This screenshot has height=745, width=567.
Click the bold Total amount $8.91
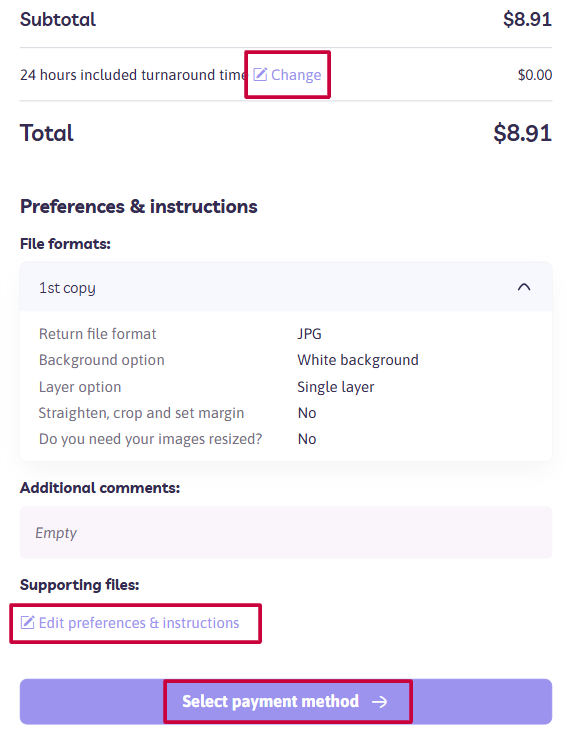[522, 133]
